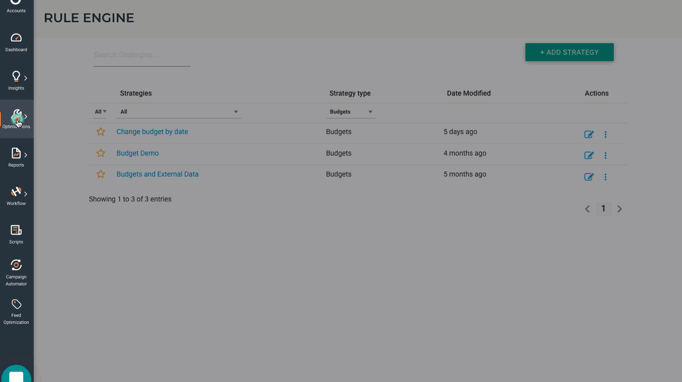Click the Strategies column header
The width and height of the screenshot is (682, 382).
coord(136,93)
